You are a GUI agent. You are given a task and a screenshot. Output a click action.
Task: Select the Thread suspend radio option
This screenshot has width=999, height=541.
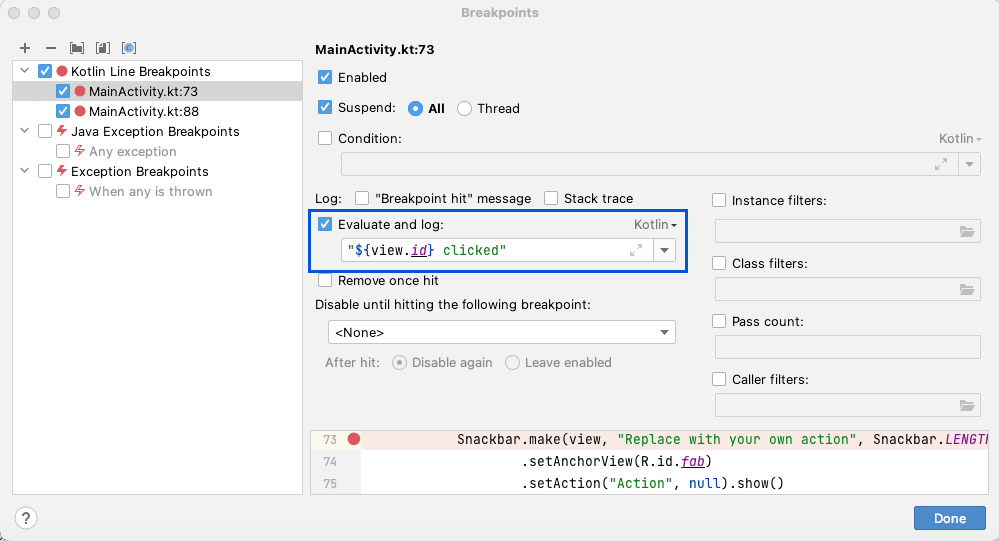click(x=464, y=108)
